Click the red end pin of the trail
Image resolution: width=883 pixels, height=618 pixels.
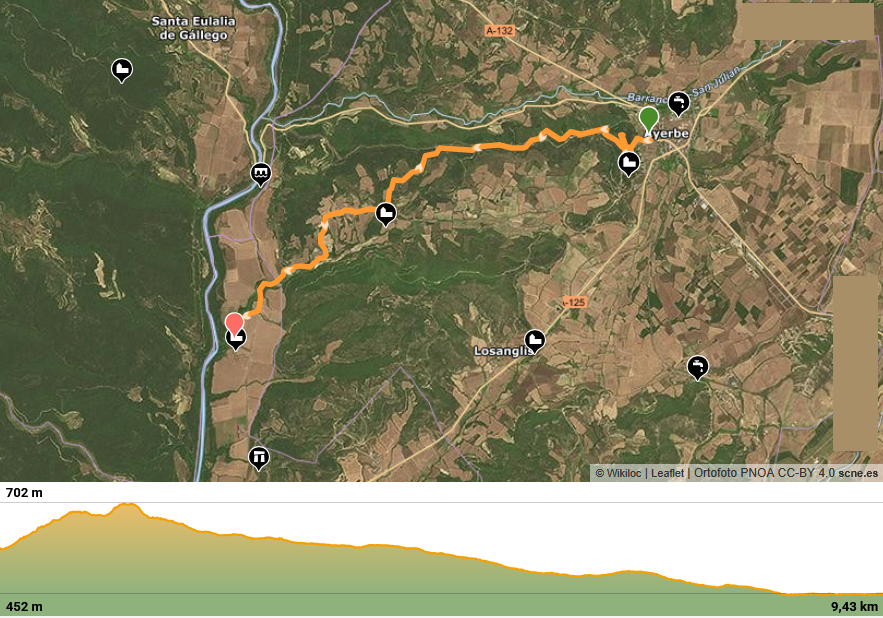pyautogui.click(x=234, y=323)
